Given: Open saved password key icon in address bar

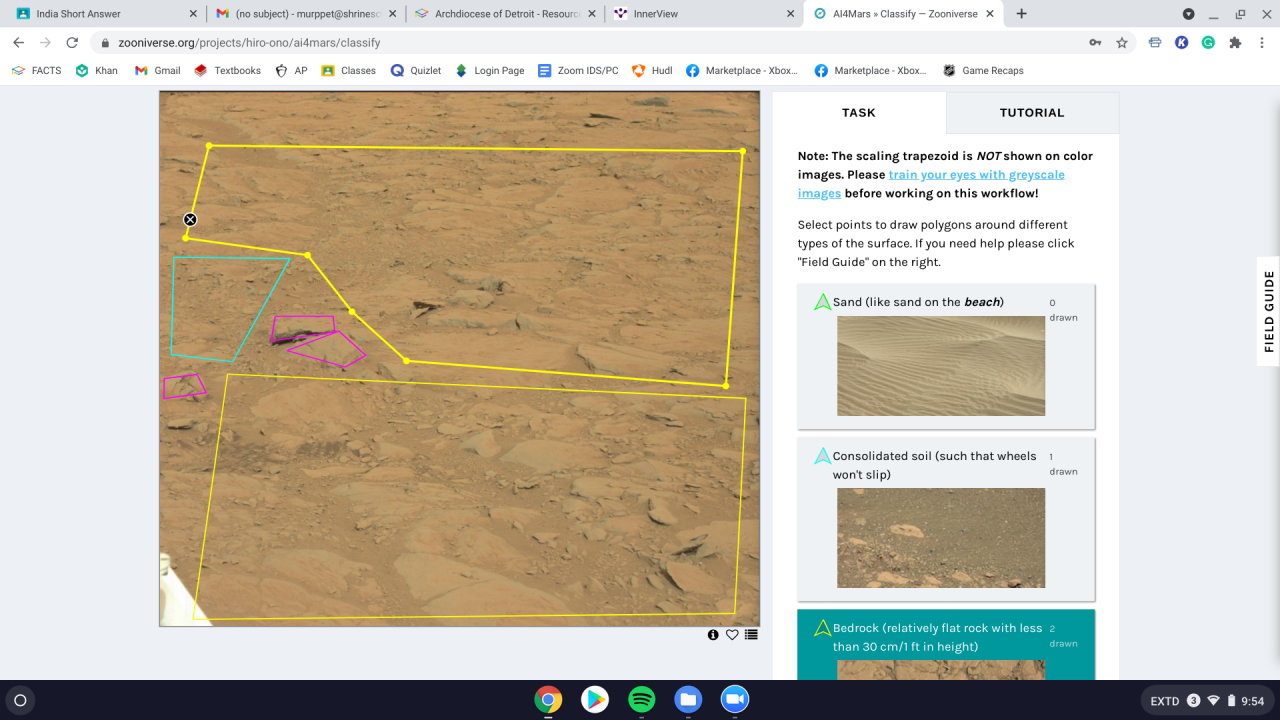Looking at the screenshot, I should pyautogui.click(x=1097, y=43).
